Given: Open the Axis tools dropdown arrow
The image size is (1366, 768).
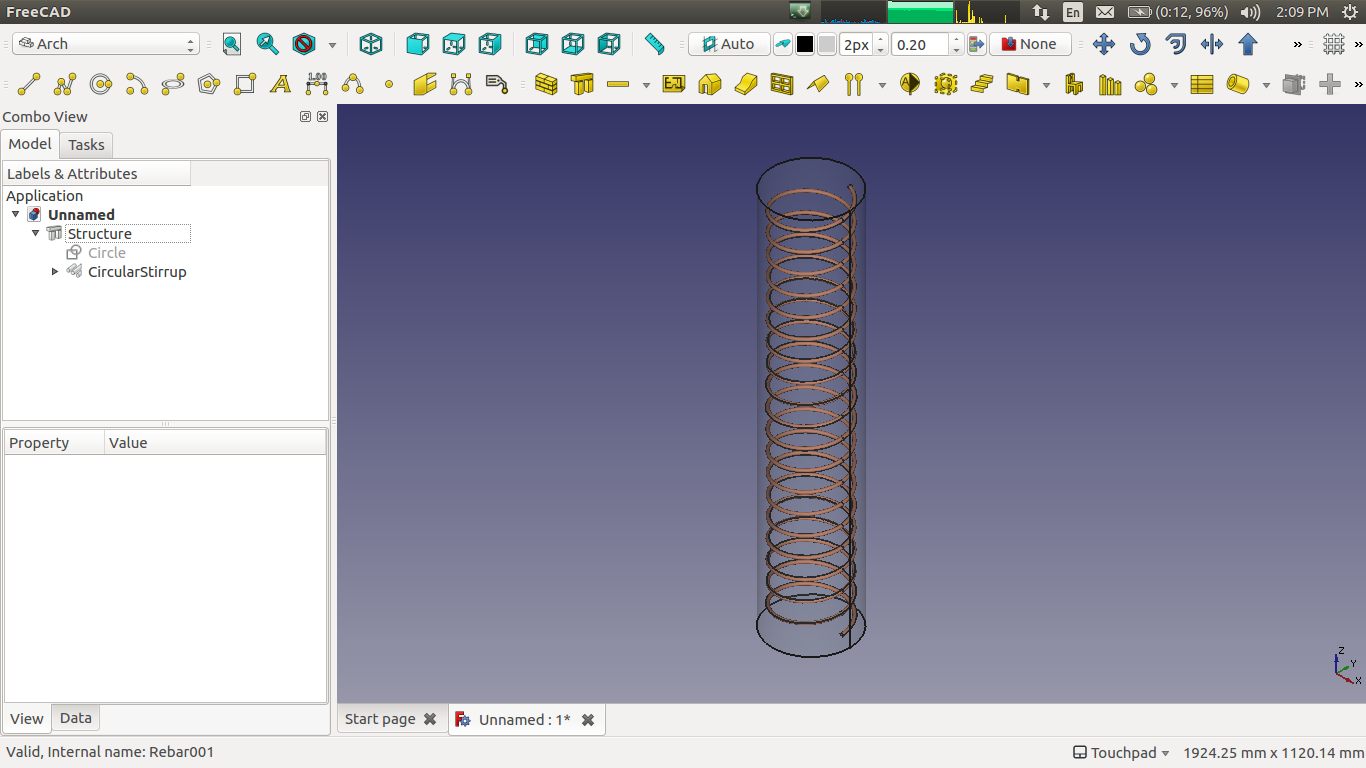Looking at the screenshot, I should click(x=882, y=84).
